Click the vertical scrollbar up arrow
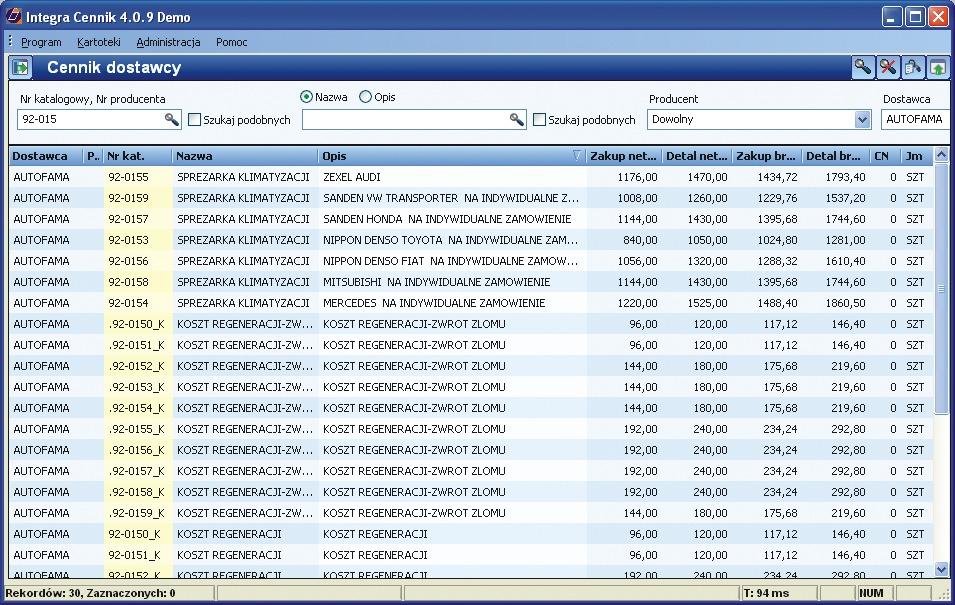 pyautogui.click(x=942, y=155)
